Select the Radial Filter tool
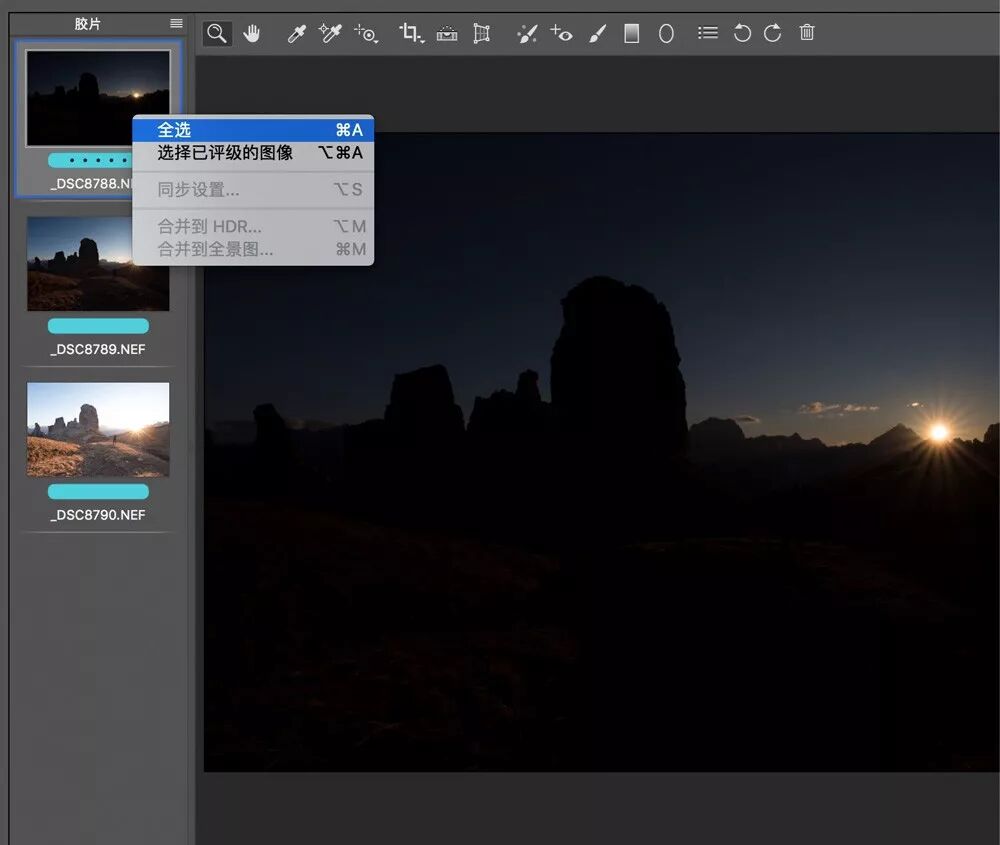Screen dimensions: 1000x845 click(x=666, y=33)
